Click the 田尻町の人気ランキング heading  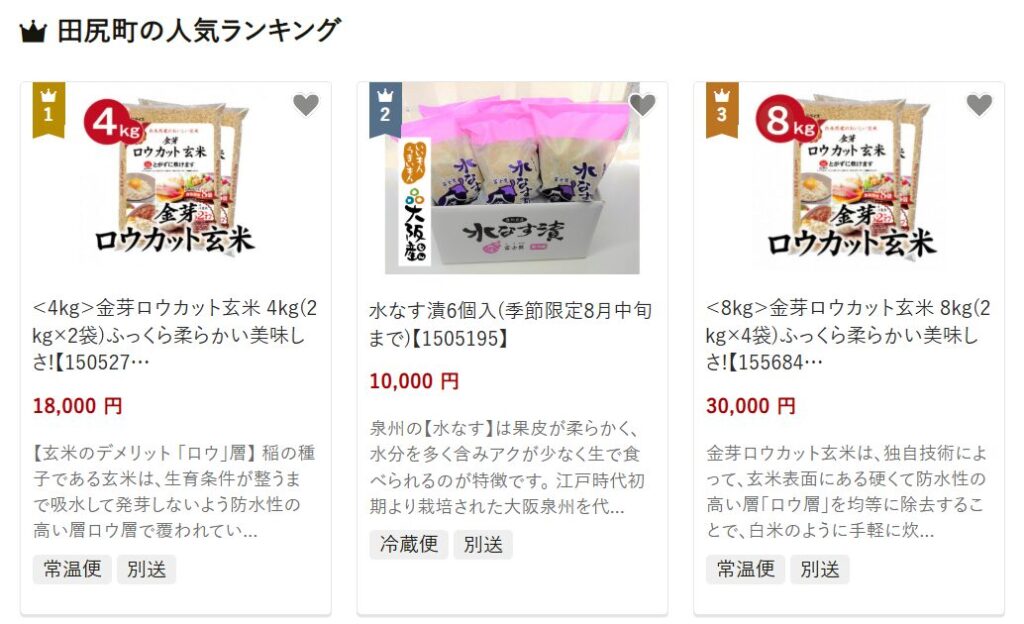tap(199, 31)
